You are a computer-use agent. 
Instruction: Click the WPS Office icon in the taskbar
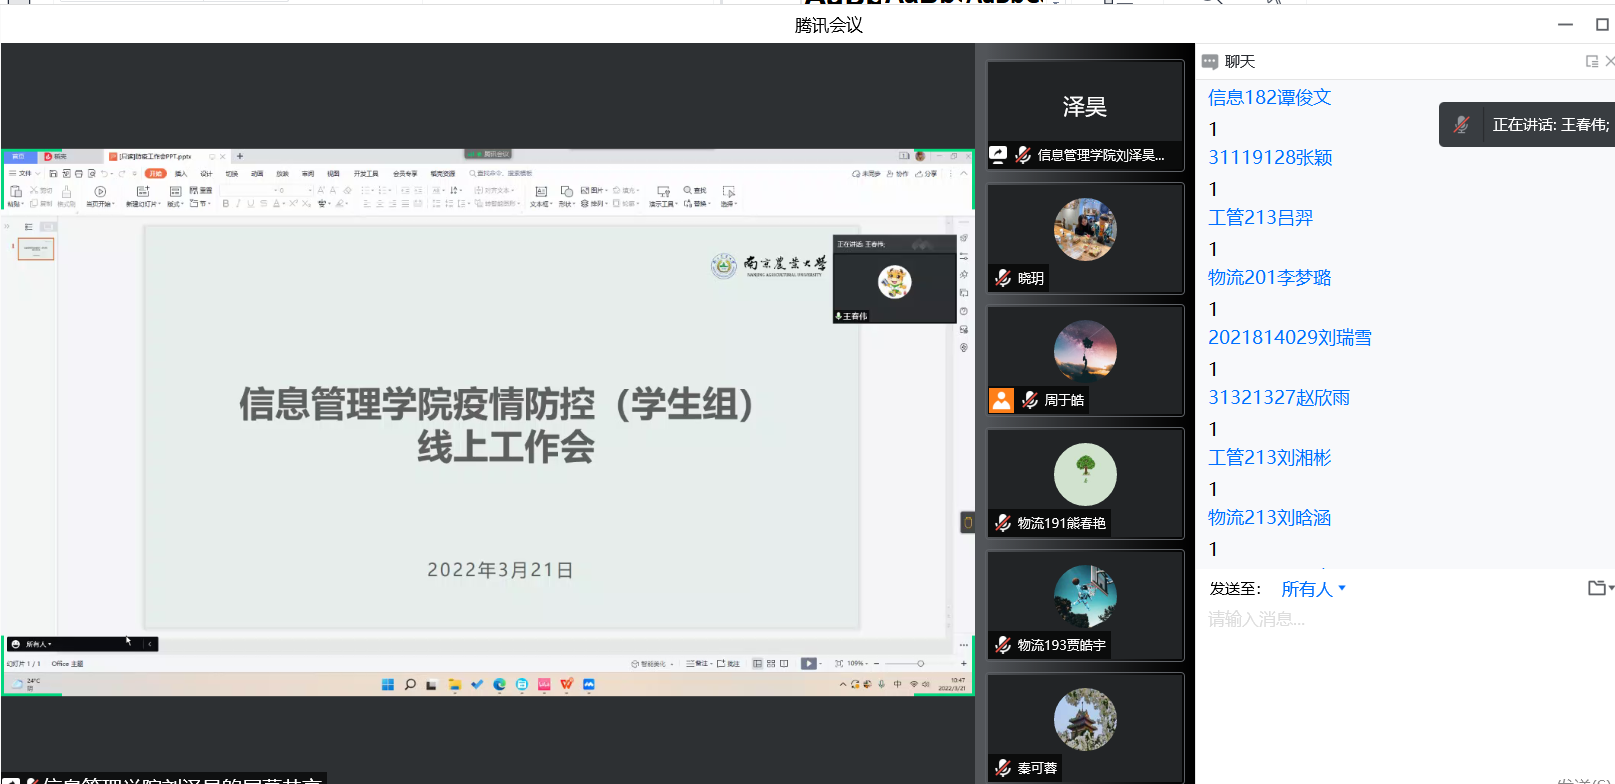coord(566,685)
